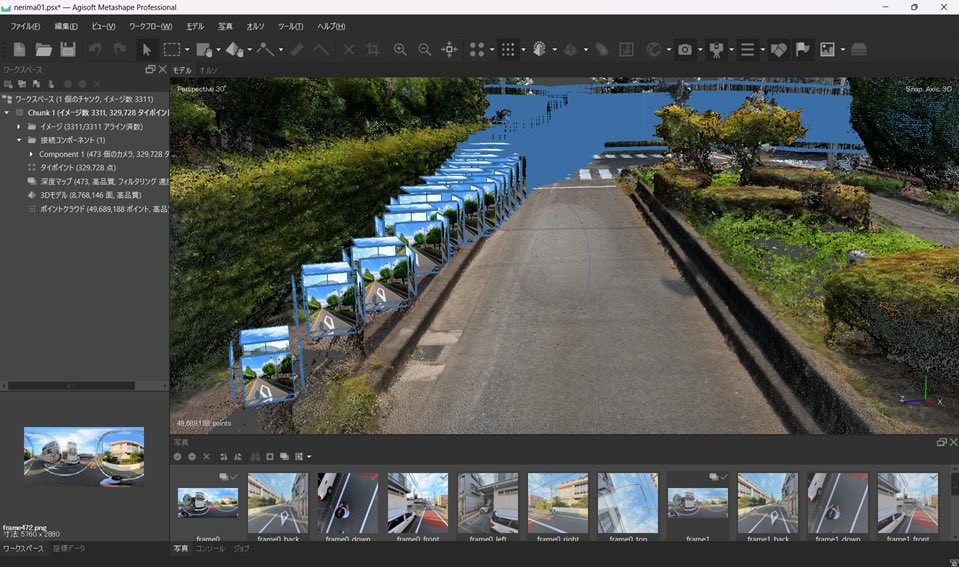959x567 pixels.
Task: Switch to the オルソ view tab
Action: 209,70
